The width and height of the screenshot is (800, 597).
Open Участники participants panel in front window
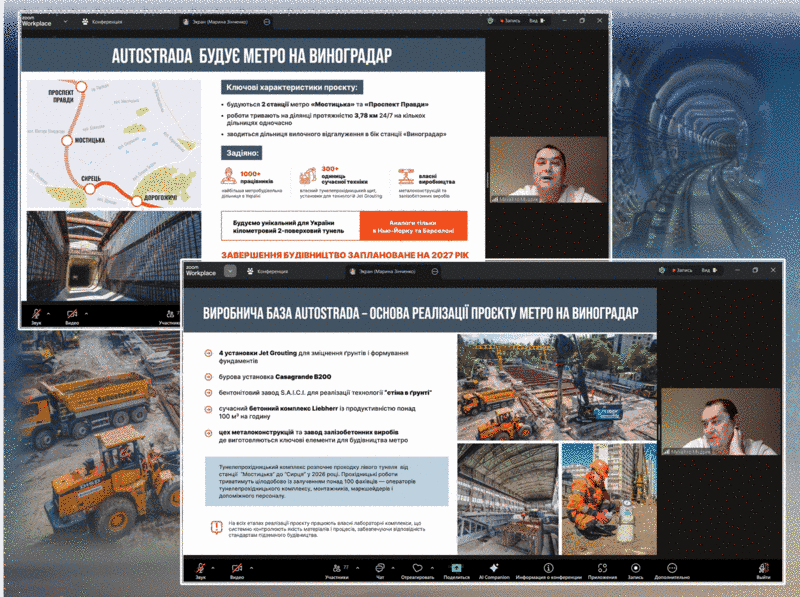[336, 567]
